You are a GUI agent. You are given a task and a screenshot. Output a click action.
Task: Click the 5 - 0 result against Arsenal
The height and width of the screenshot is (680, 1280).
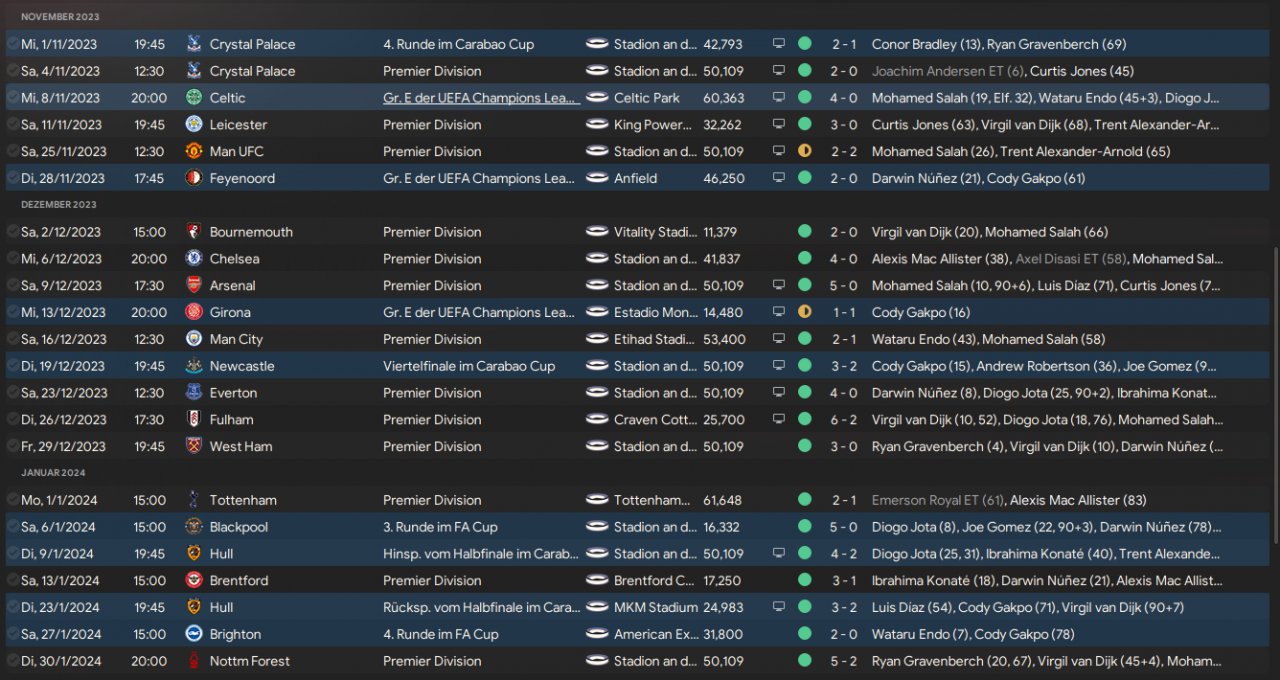844,286
